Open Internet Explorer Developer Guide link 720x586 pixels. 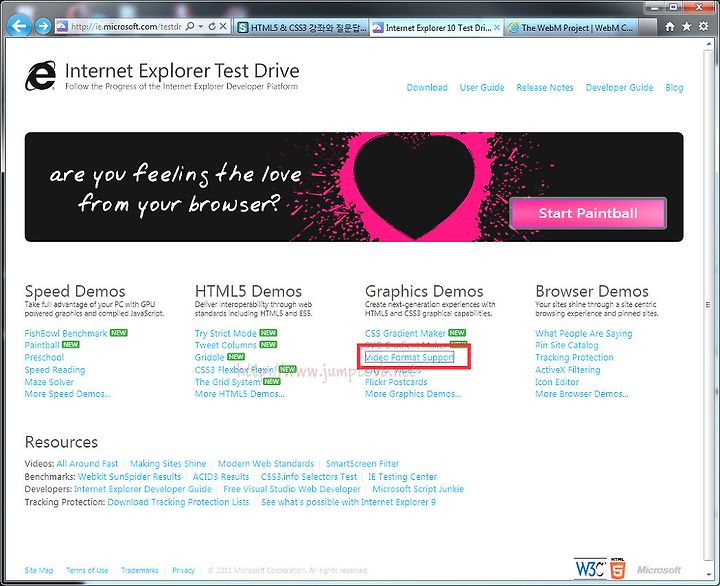click(x=143, y=489)
